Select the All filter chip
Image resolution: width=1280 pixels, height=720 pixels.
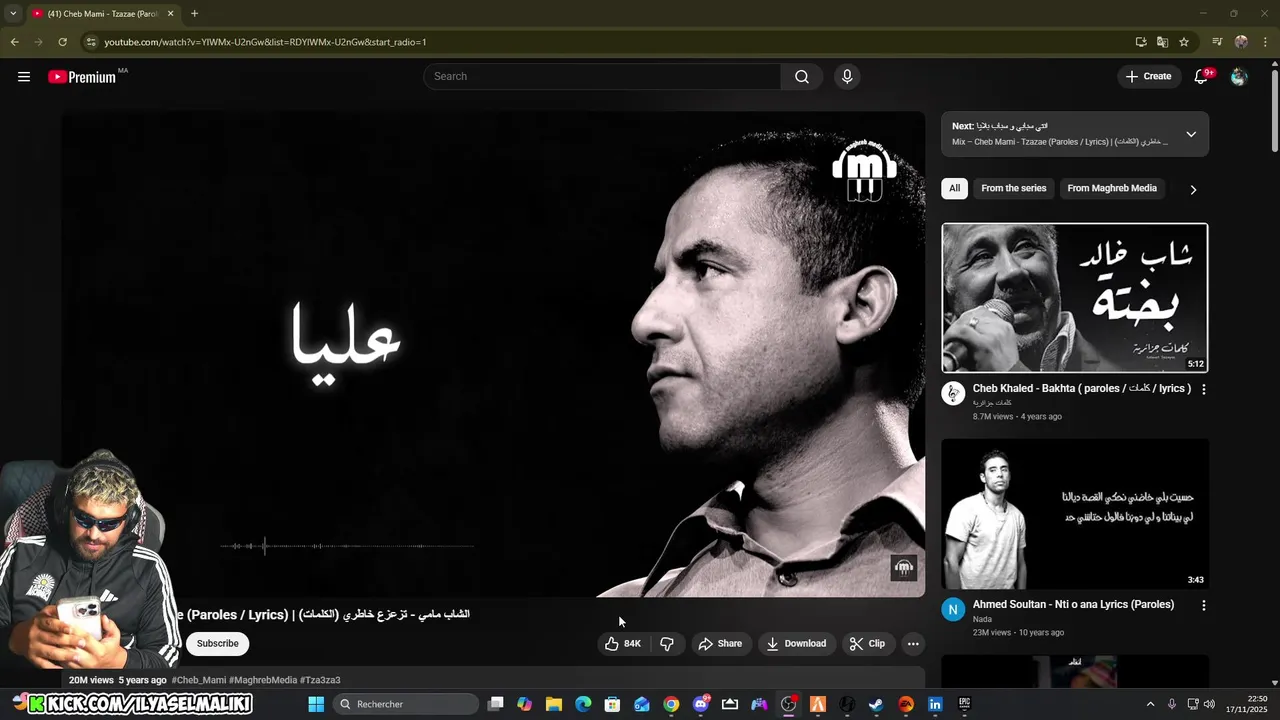pyautogui.click(x=954, y=188)
